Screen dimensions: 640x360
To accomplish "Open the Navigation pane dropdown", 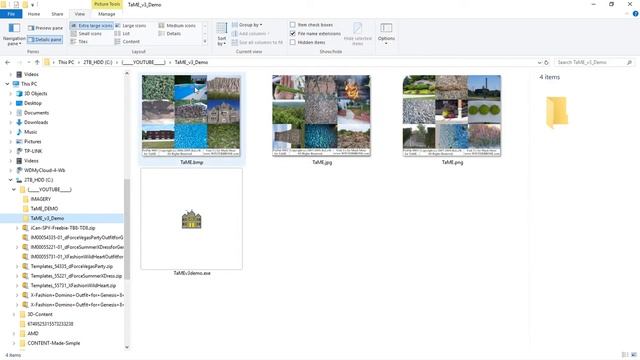I will [x=14, y=34].
